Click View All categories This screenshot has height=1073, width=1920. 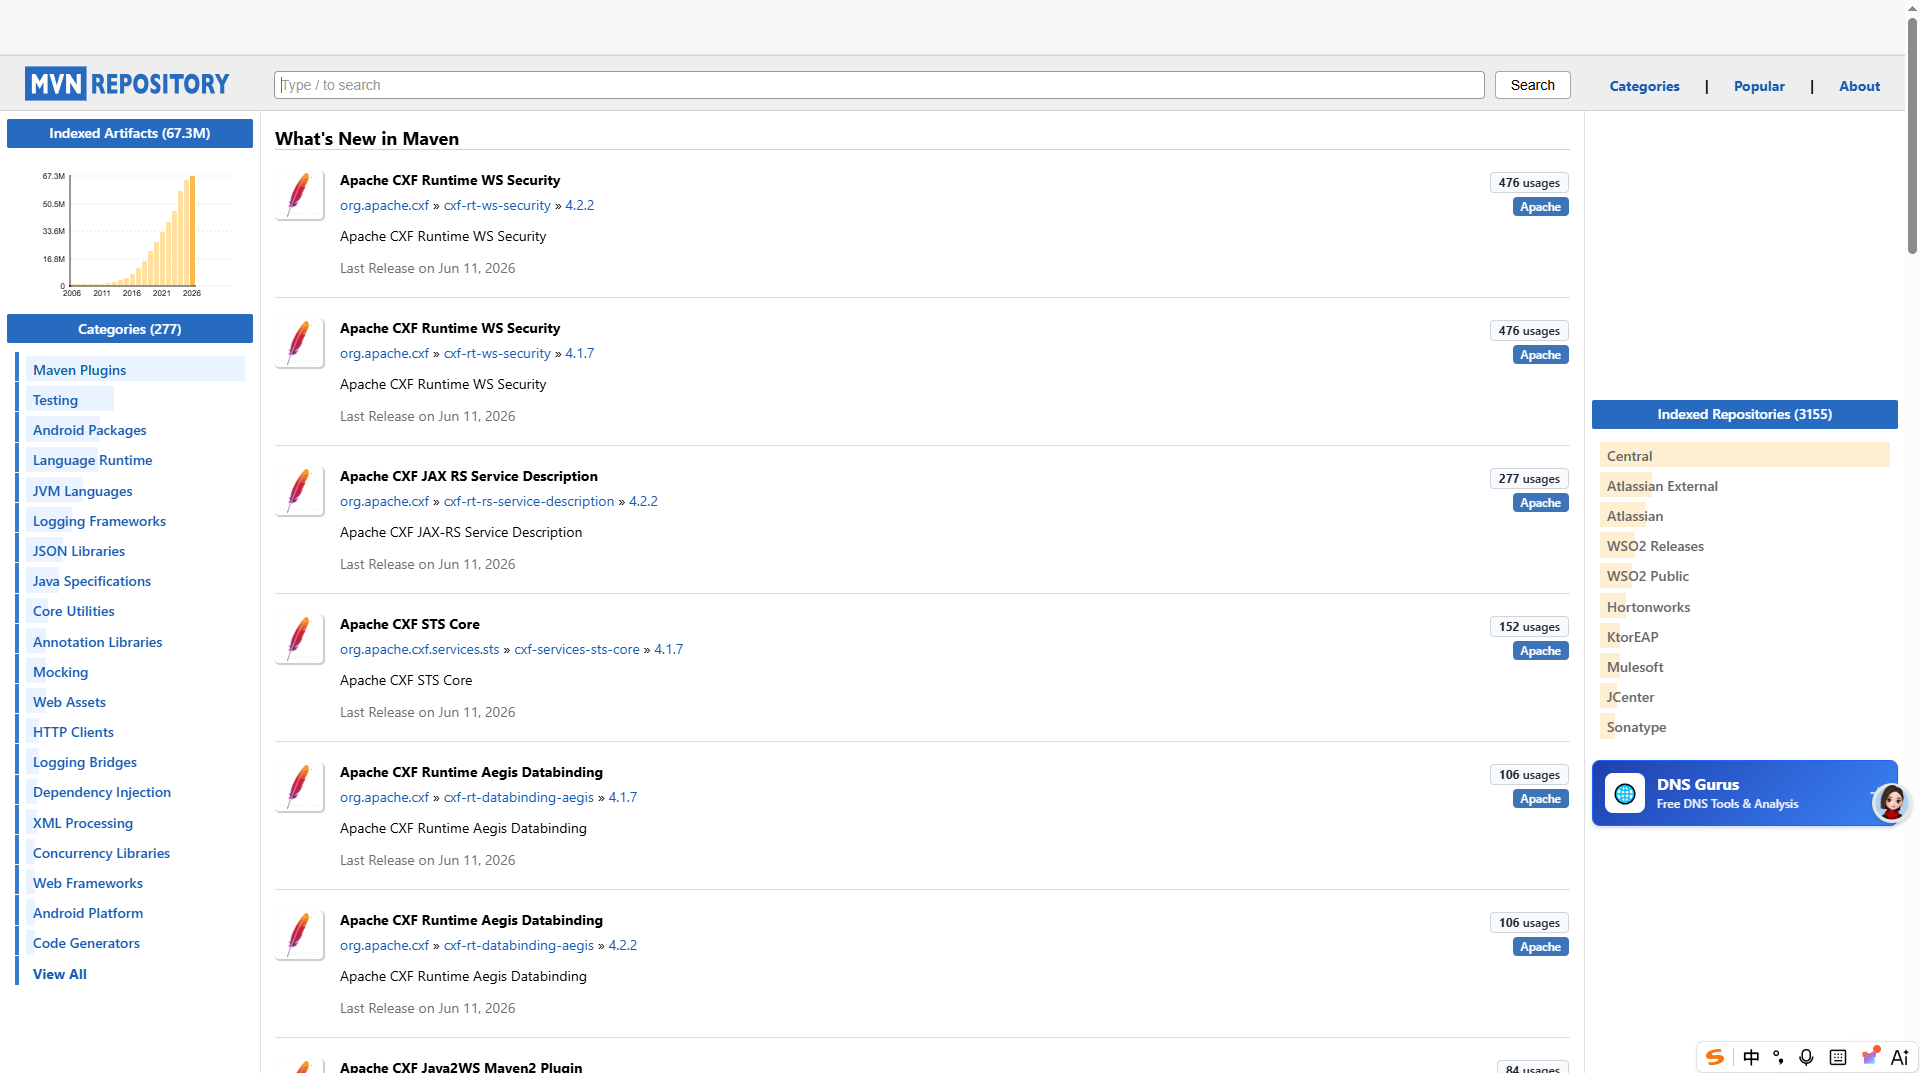pyautogui.click(x=59, y=974)
